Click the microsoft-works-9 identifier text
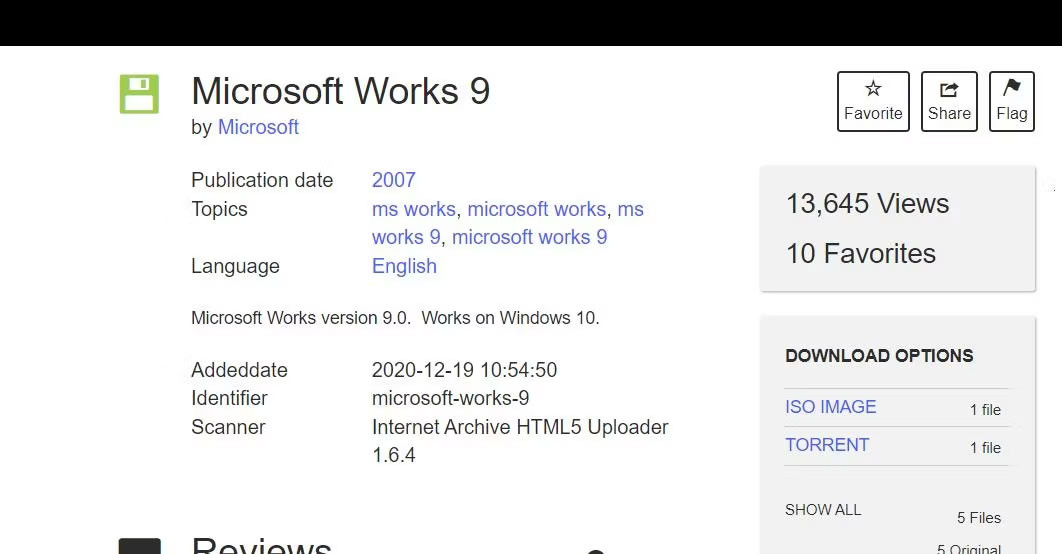 pos(450,398)
